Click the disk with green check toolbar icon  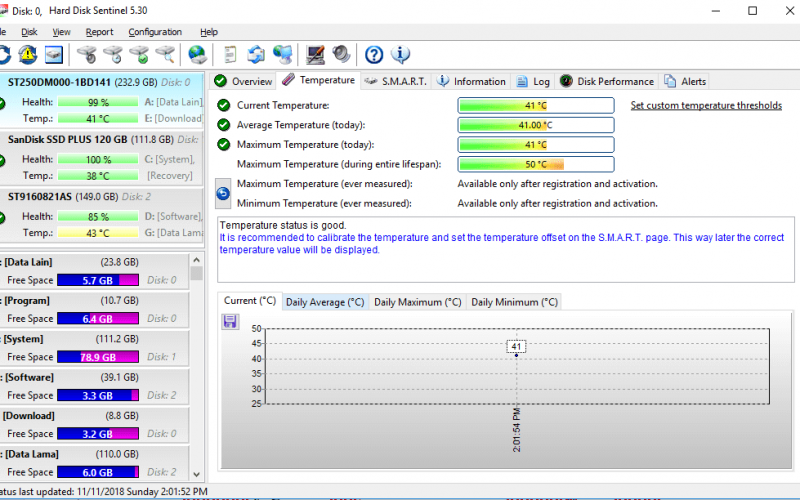(x=139, y=55)
